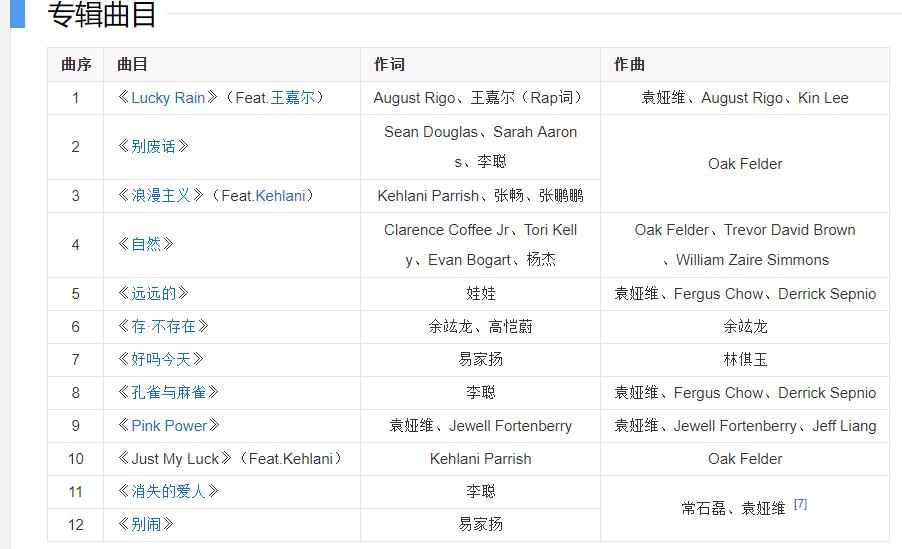This screenshot has height=549, width=902.
Task: Open the Lucky Rain song link
Action: coord(167,98)
